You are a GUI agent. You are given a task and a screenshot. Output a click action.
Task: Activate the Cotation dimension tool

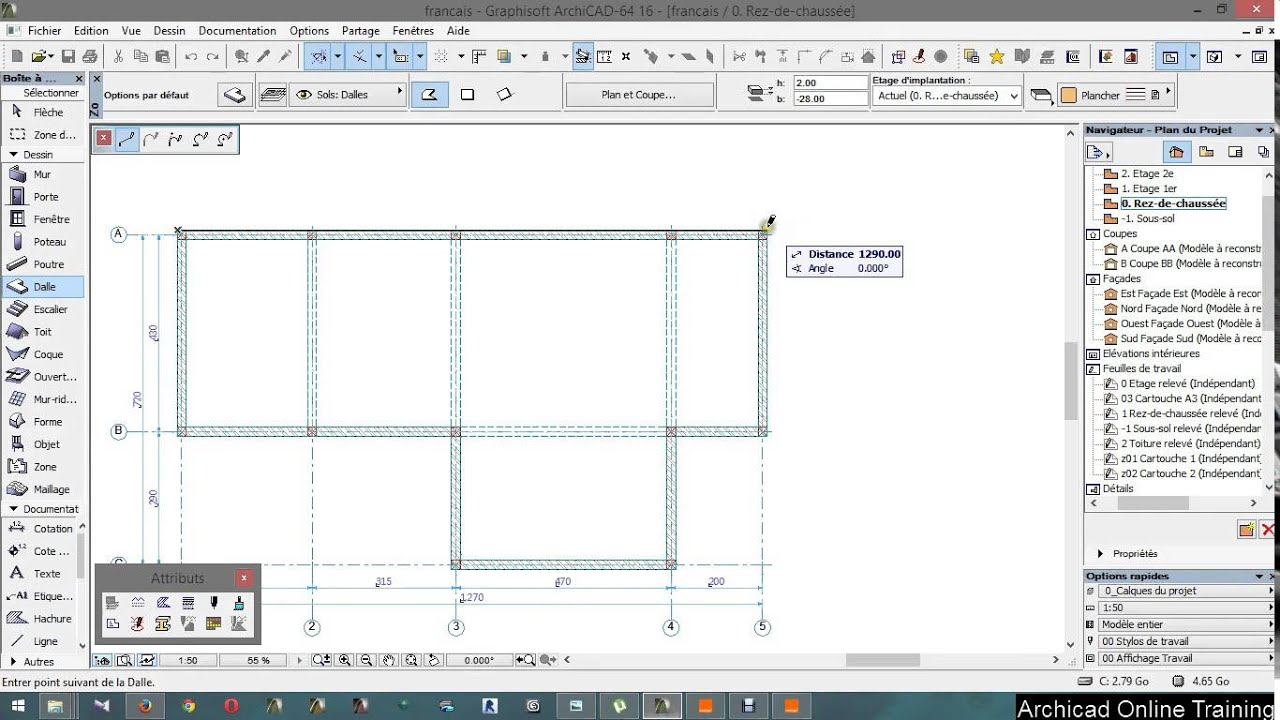(x=41, y=529)
